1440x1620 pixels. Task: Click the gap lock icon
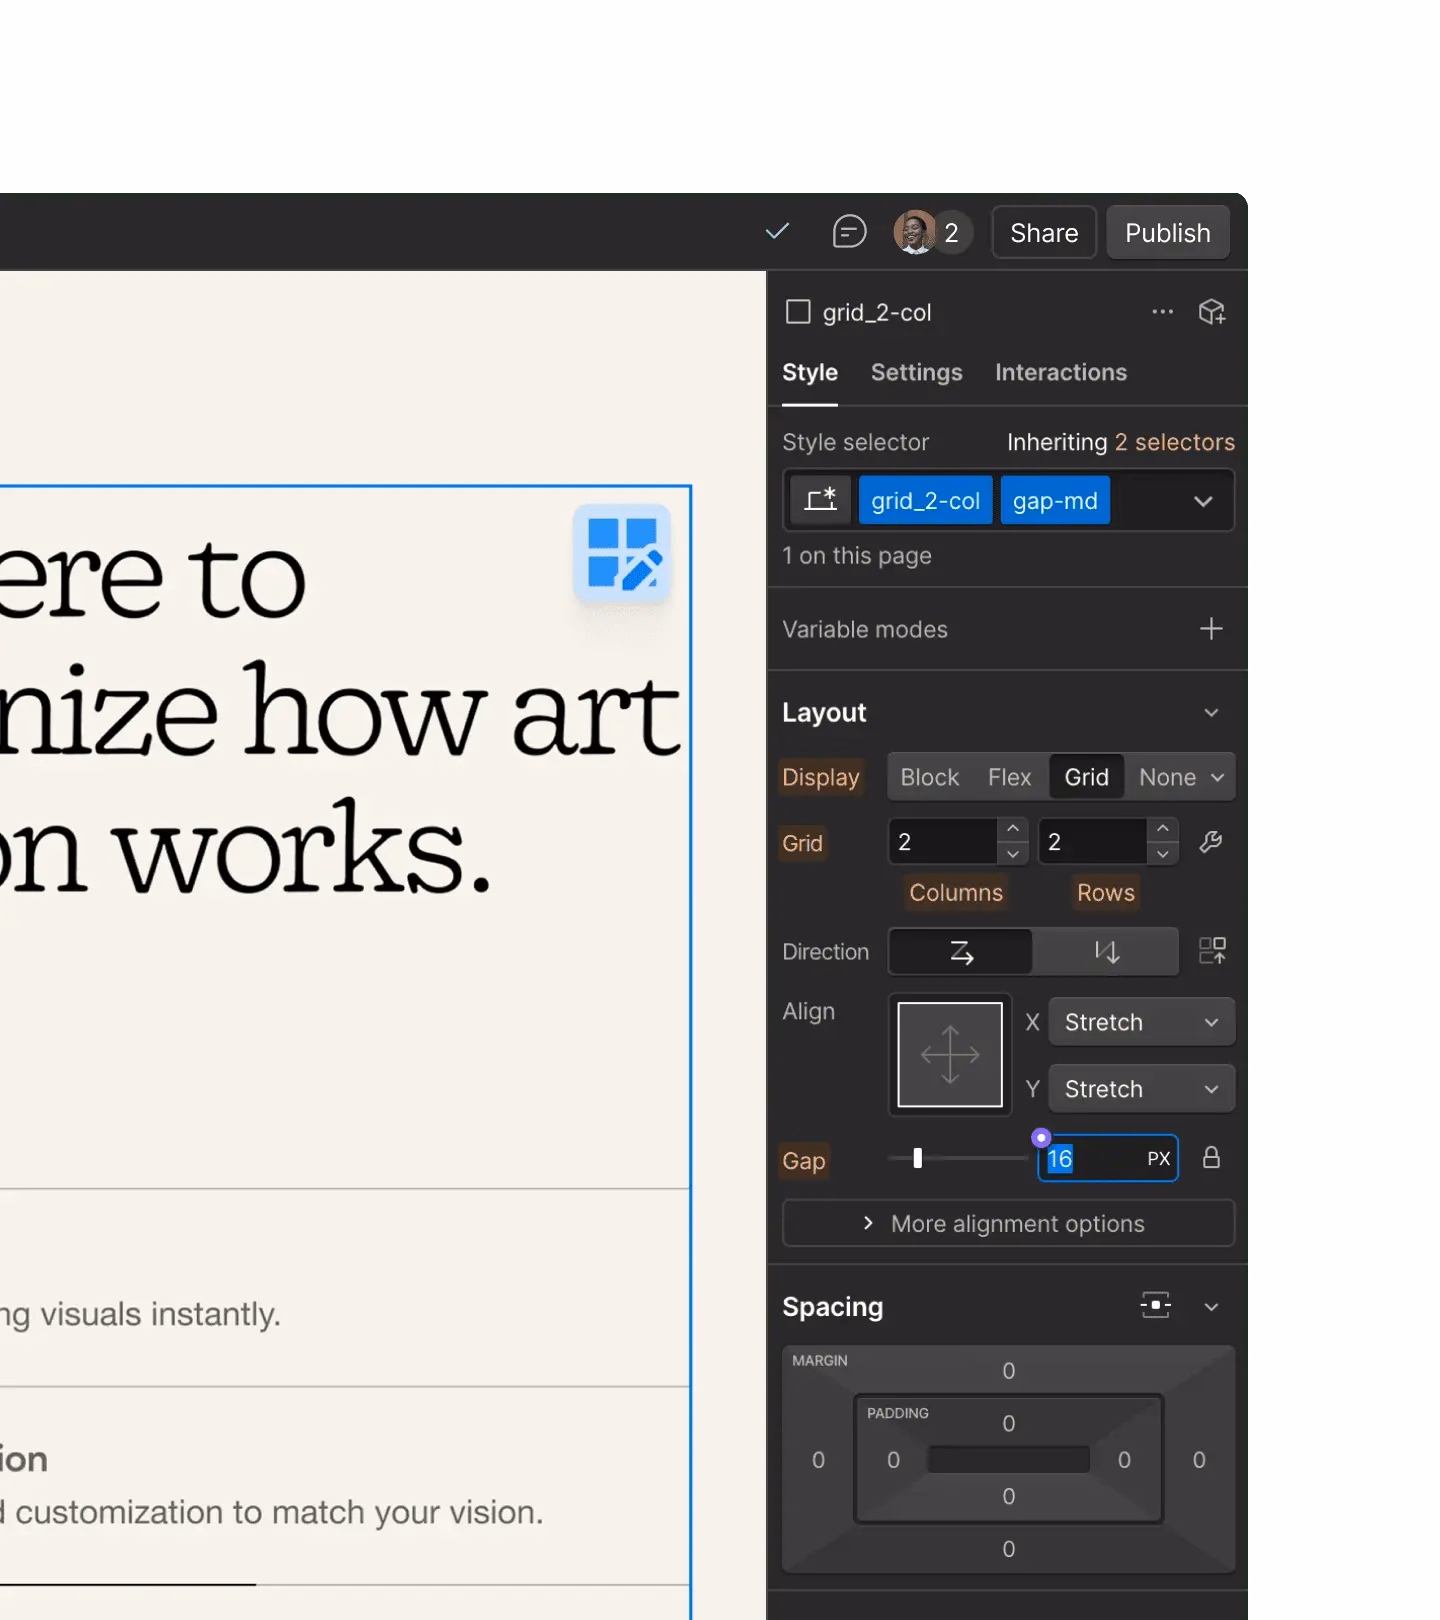[1211, 1158]
